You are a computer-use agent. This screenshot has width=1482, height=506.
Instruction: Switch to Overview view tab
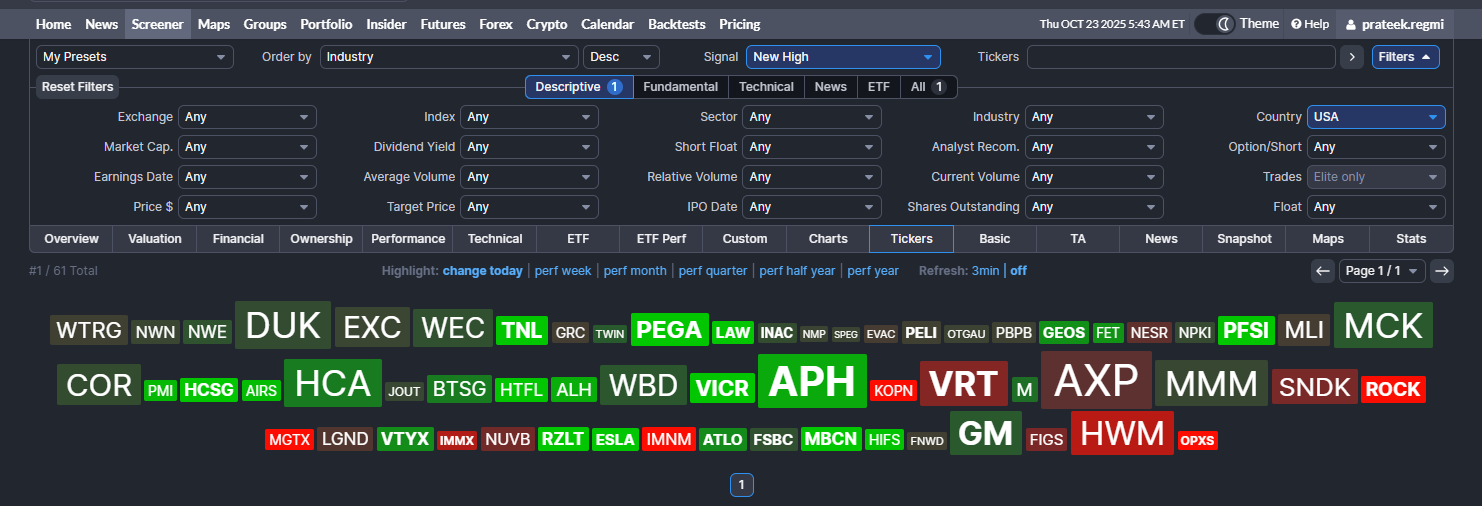coord(71,239)
